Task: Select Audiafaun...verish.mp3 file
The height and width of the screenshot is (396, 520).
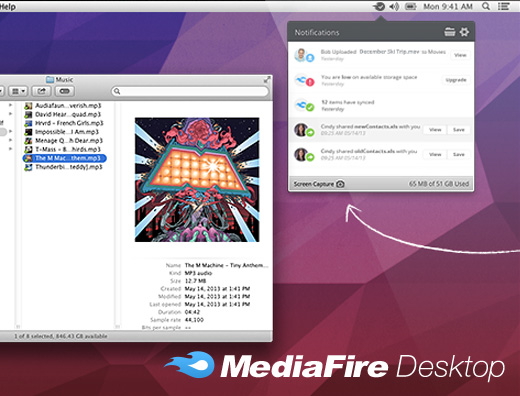Action: tap(68, 106)
